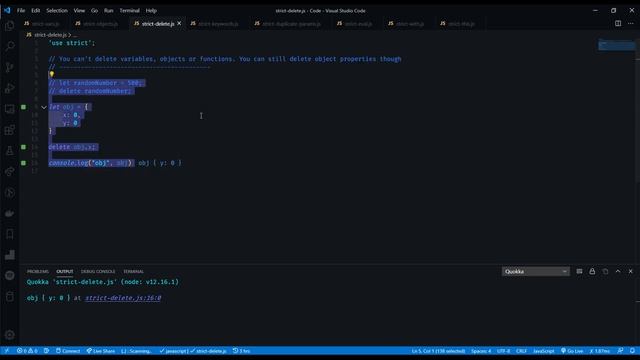Change indentation via Spaces: 4
The image size is (640, 360).
pos(481,351)
